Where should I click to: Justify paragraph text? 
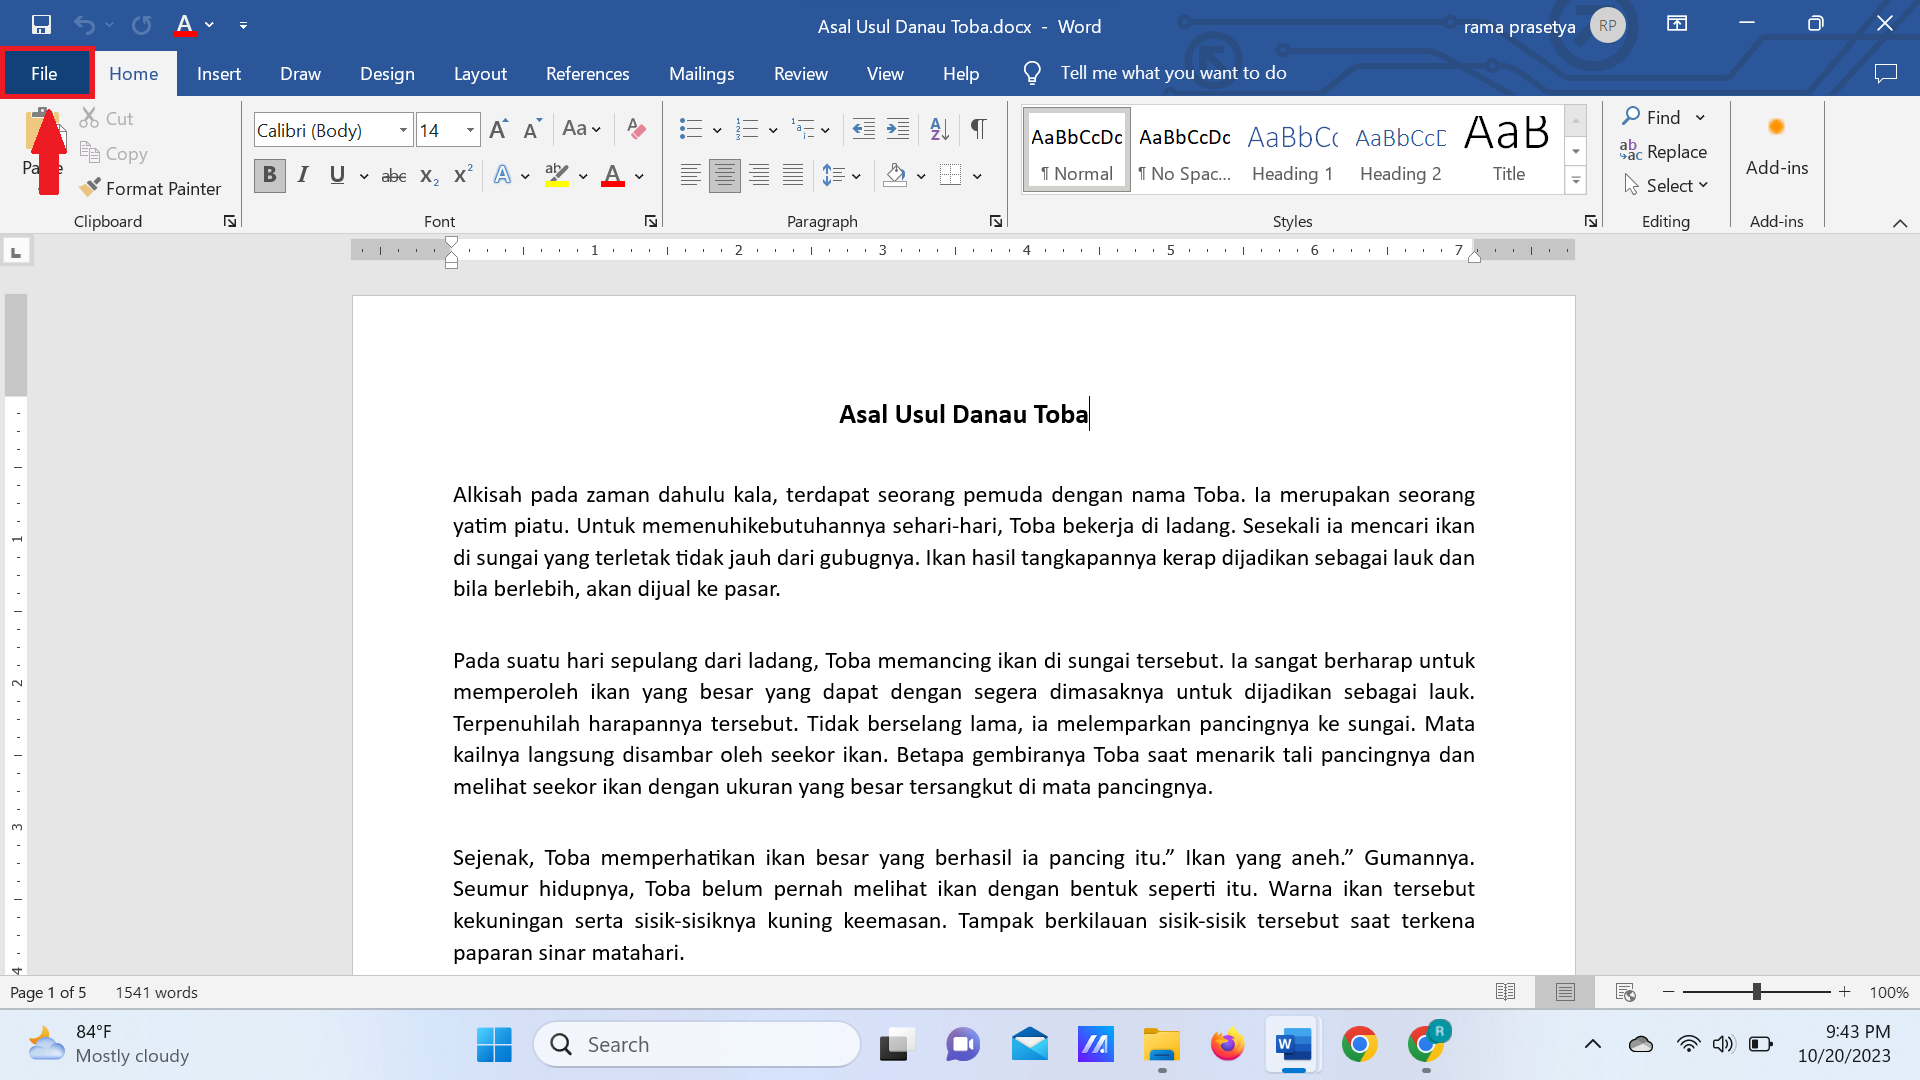(x=793, y=176)
